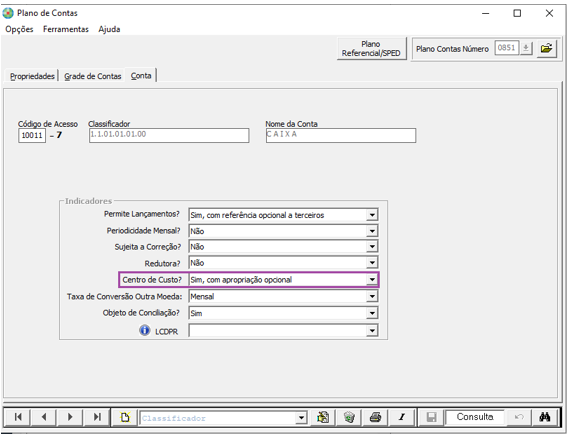Open the Centro de Custo dropdown

coord(372,280)
